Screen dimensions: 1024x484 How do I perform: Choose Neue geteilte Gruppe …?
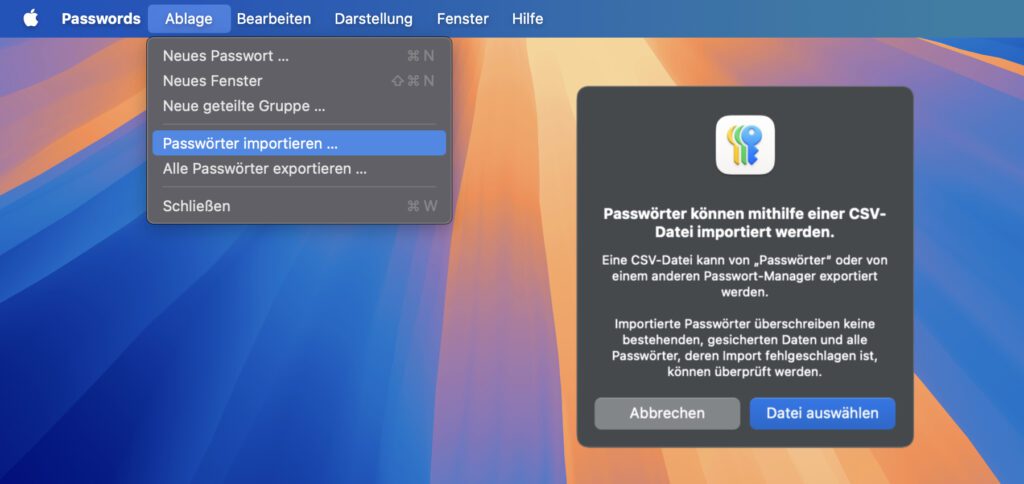click(299, 106)
